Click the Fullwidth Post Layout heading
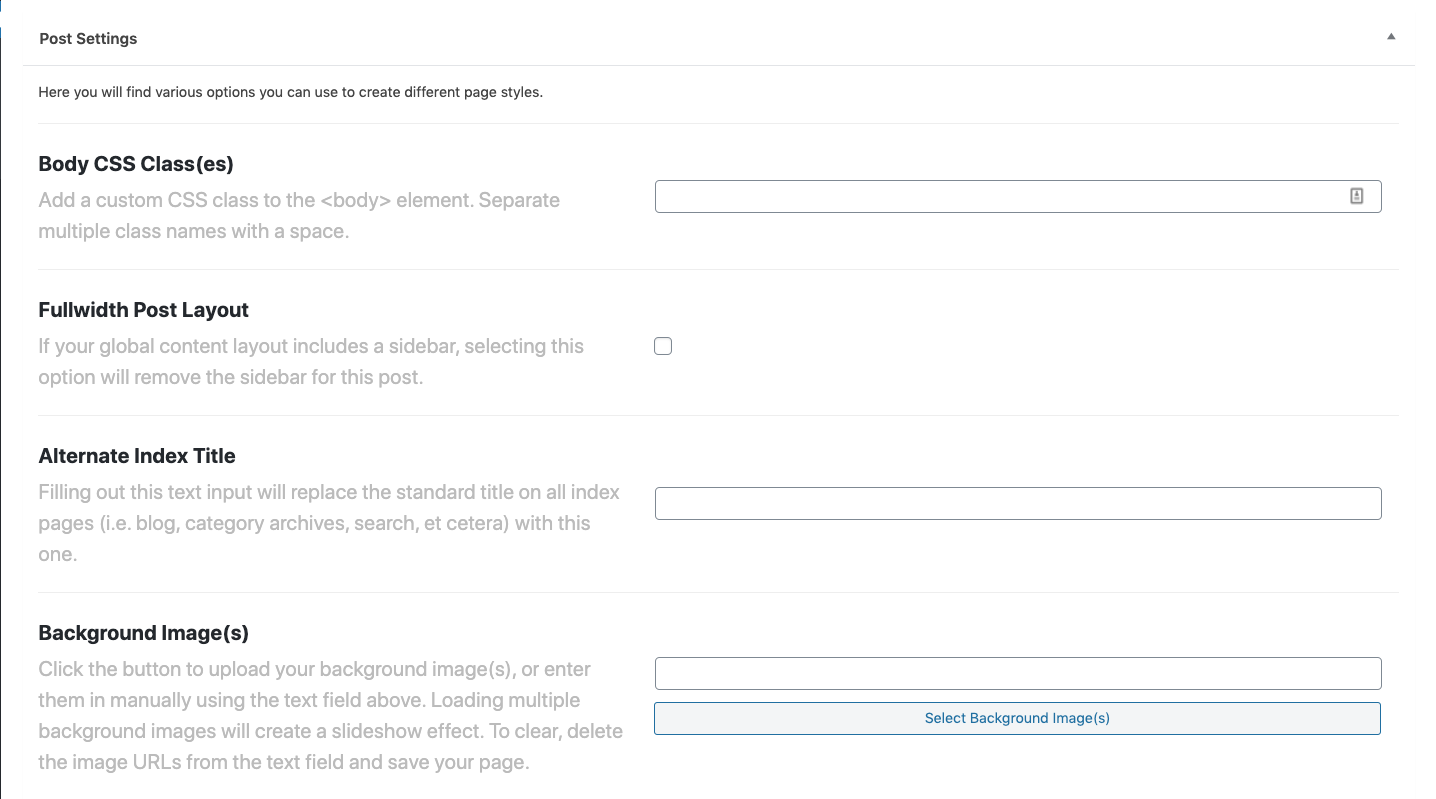 143,310
